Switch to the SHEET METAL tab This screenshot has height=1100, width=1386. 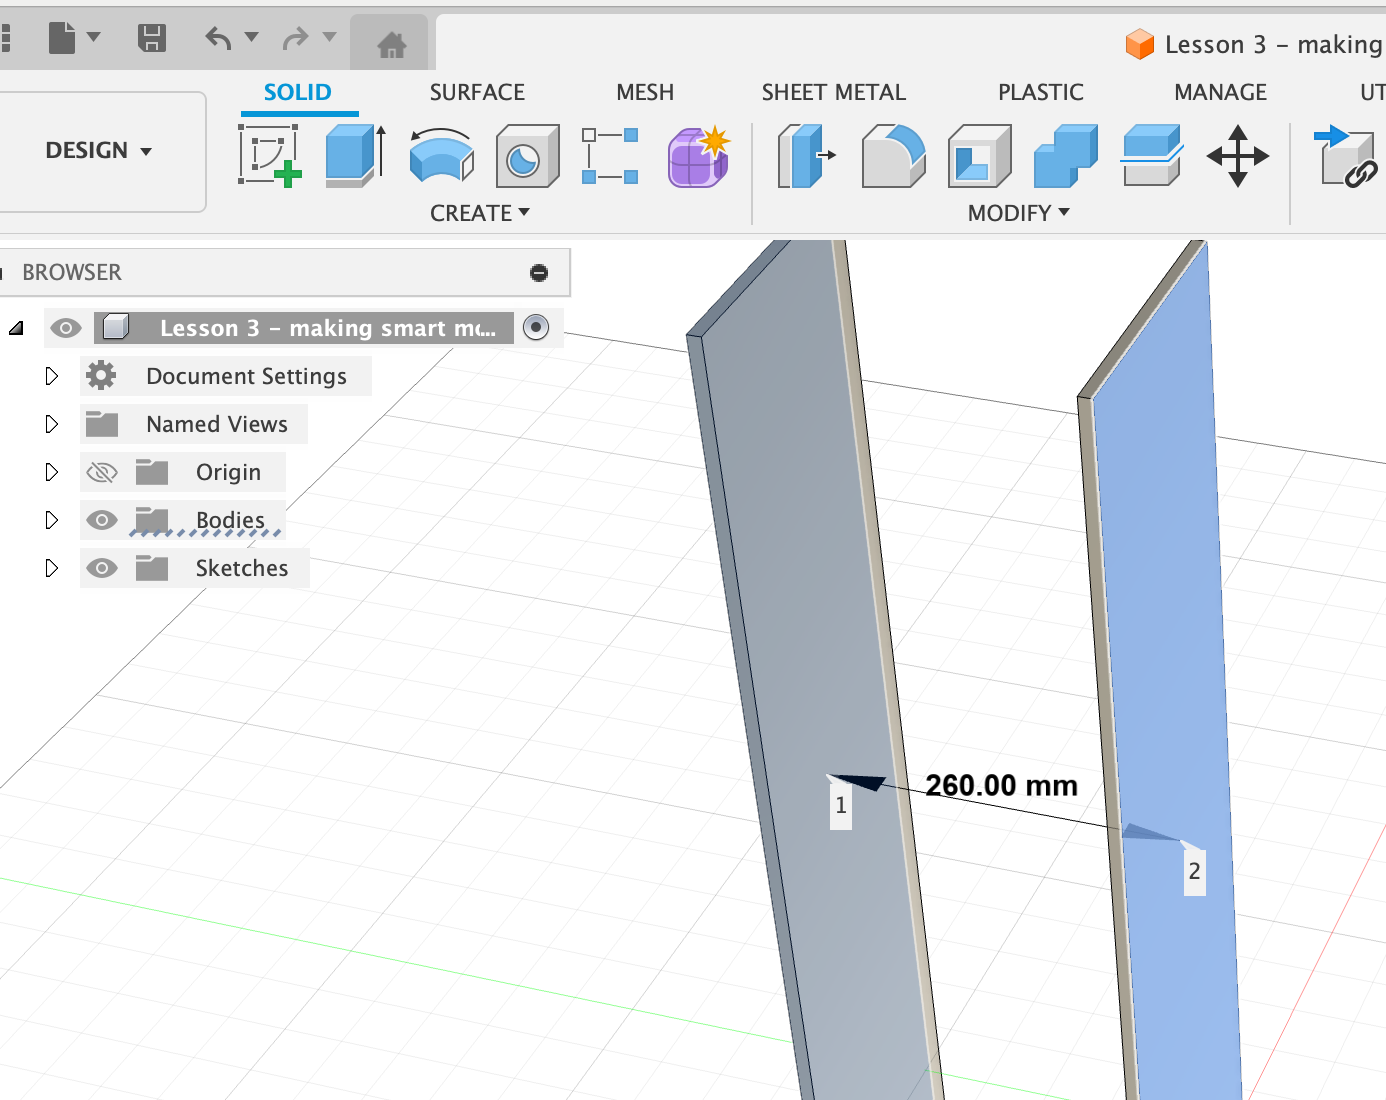[833, 92]
